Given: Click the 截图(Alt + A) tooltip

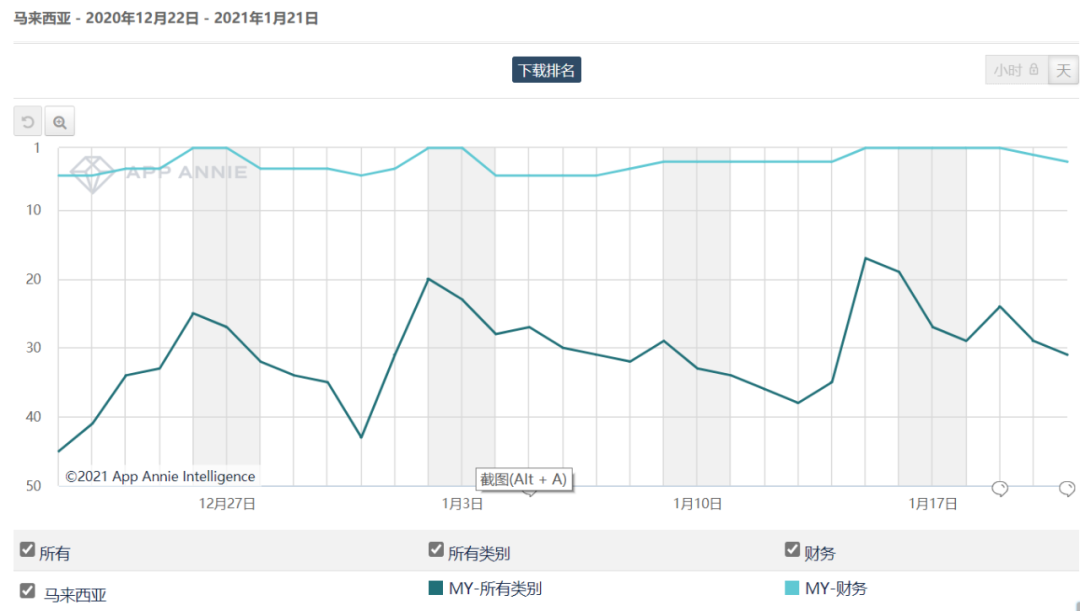Looking at the screenshot, I should (524, 479).
